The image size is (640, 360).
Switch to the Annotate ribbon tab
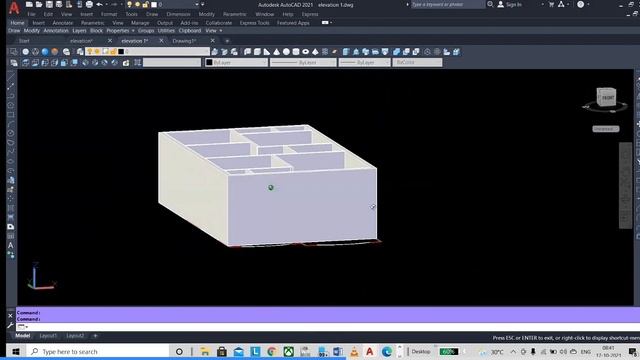pyautogui.click(x=63, y=23)
